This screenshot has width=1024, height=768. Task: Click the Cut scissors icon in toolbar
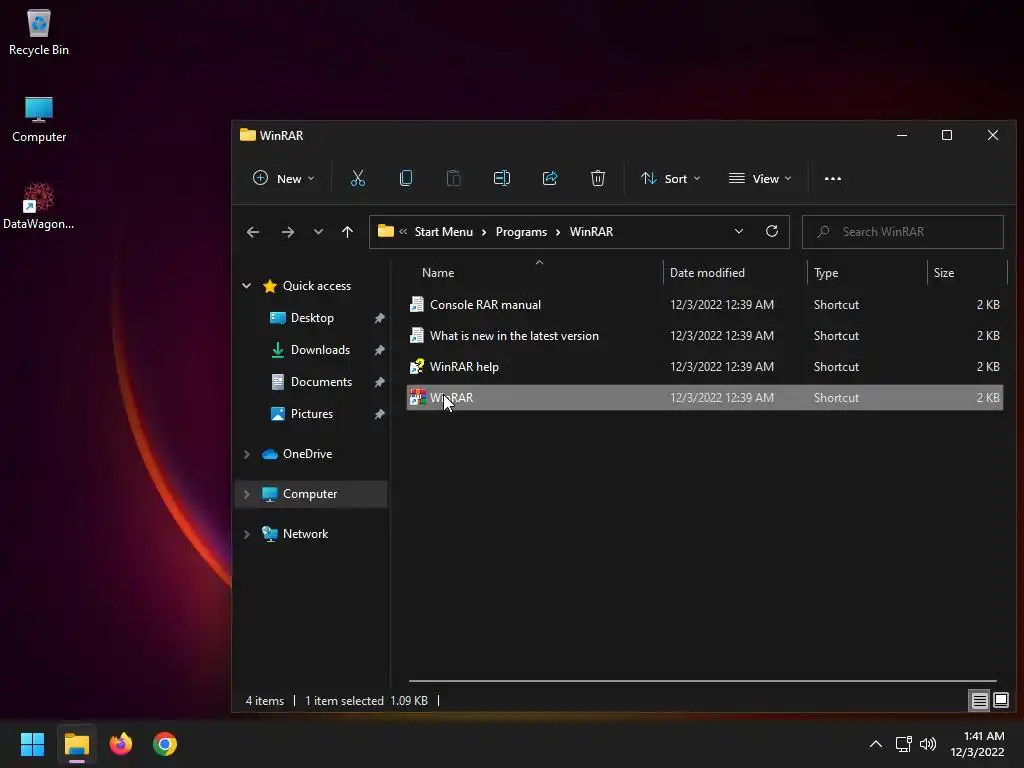tap(357, 178)
